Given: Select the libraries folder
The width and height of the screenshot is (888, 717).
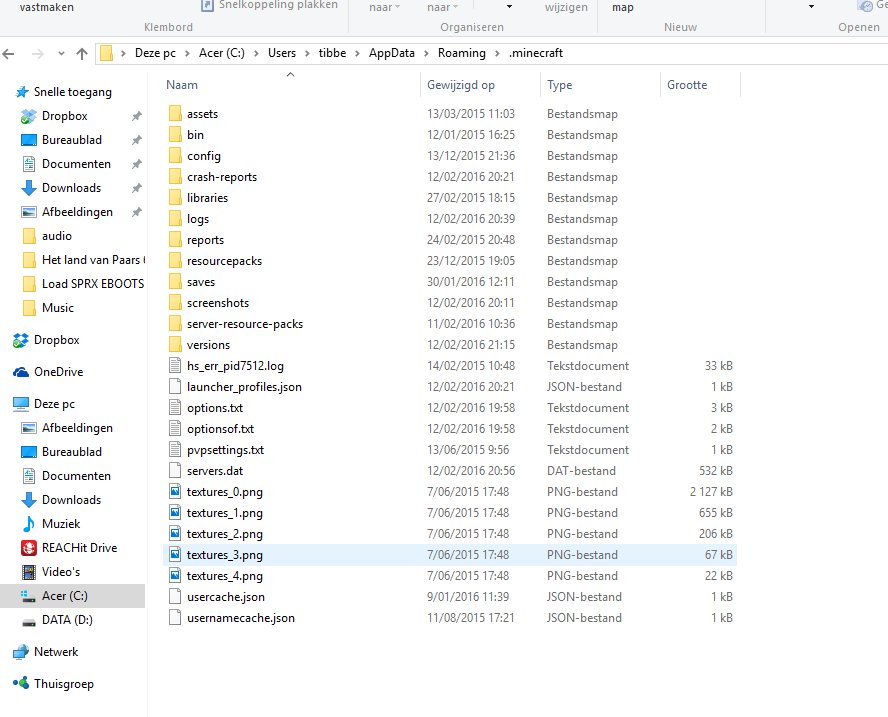Looking at the screenshot, I should (x=207, y=198).
